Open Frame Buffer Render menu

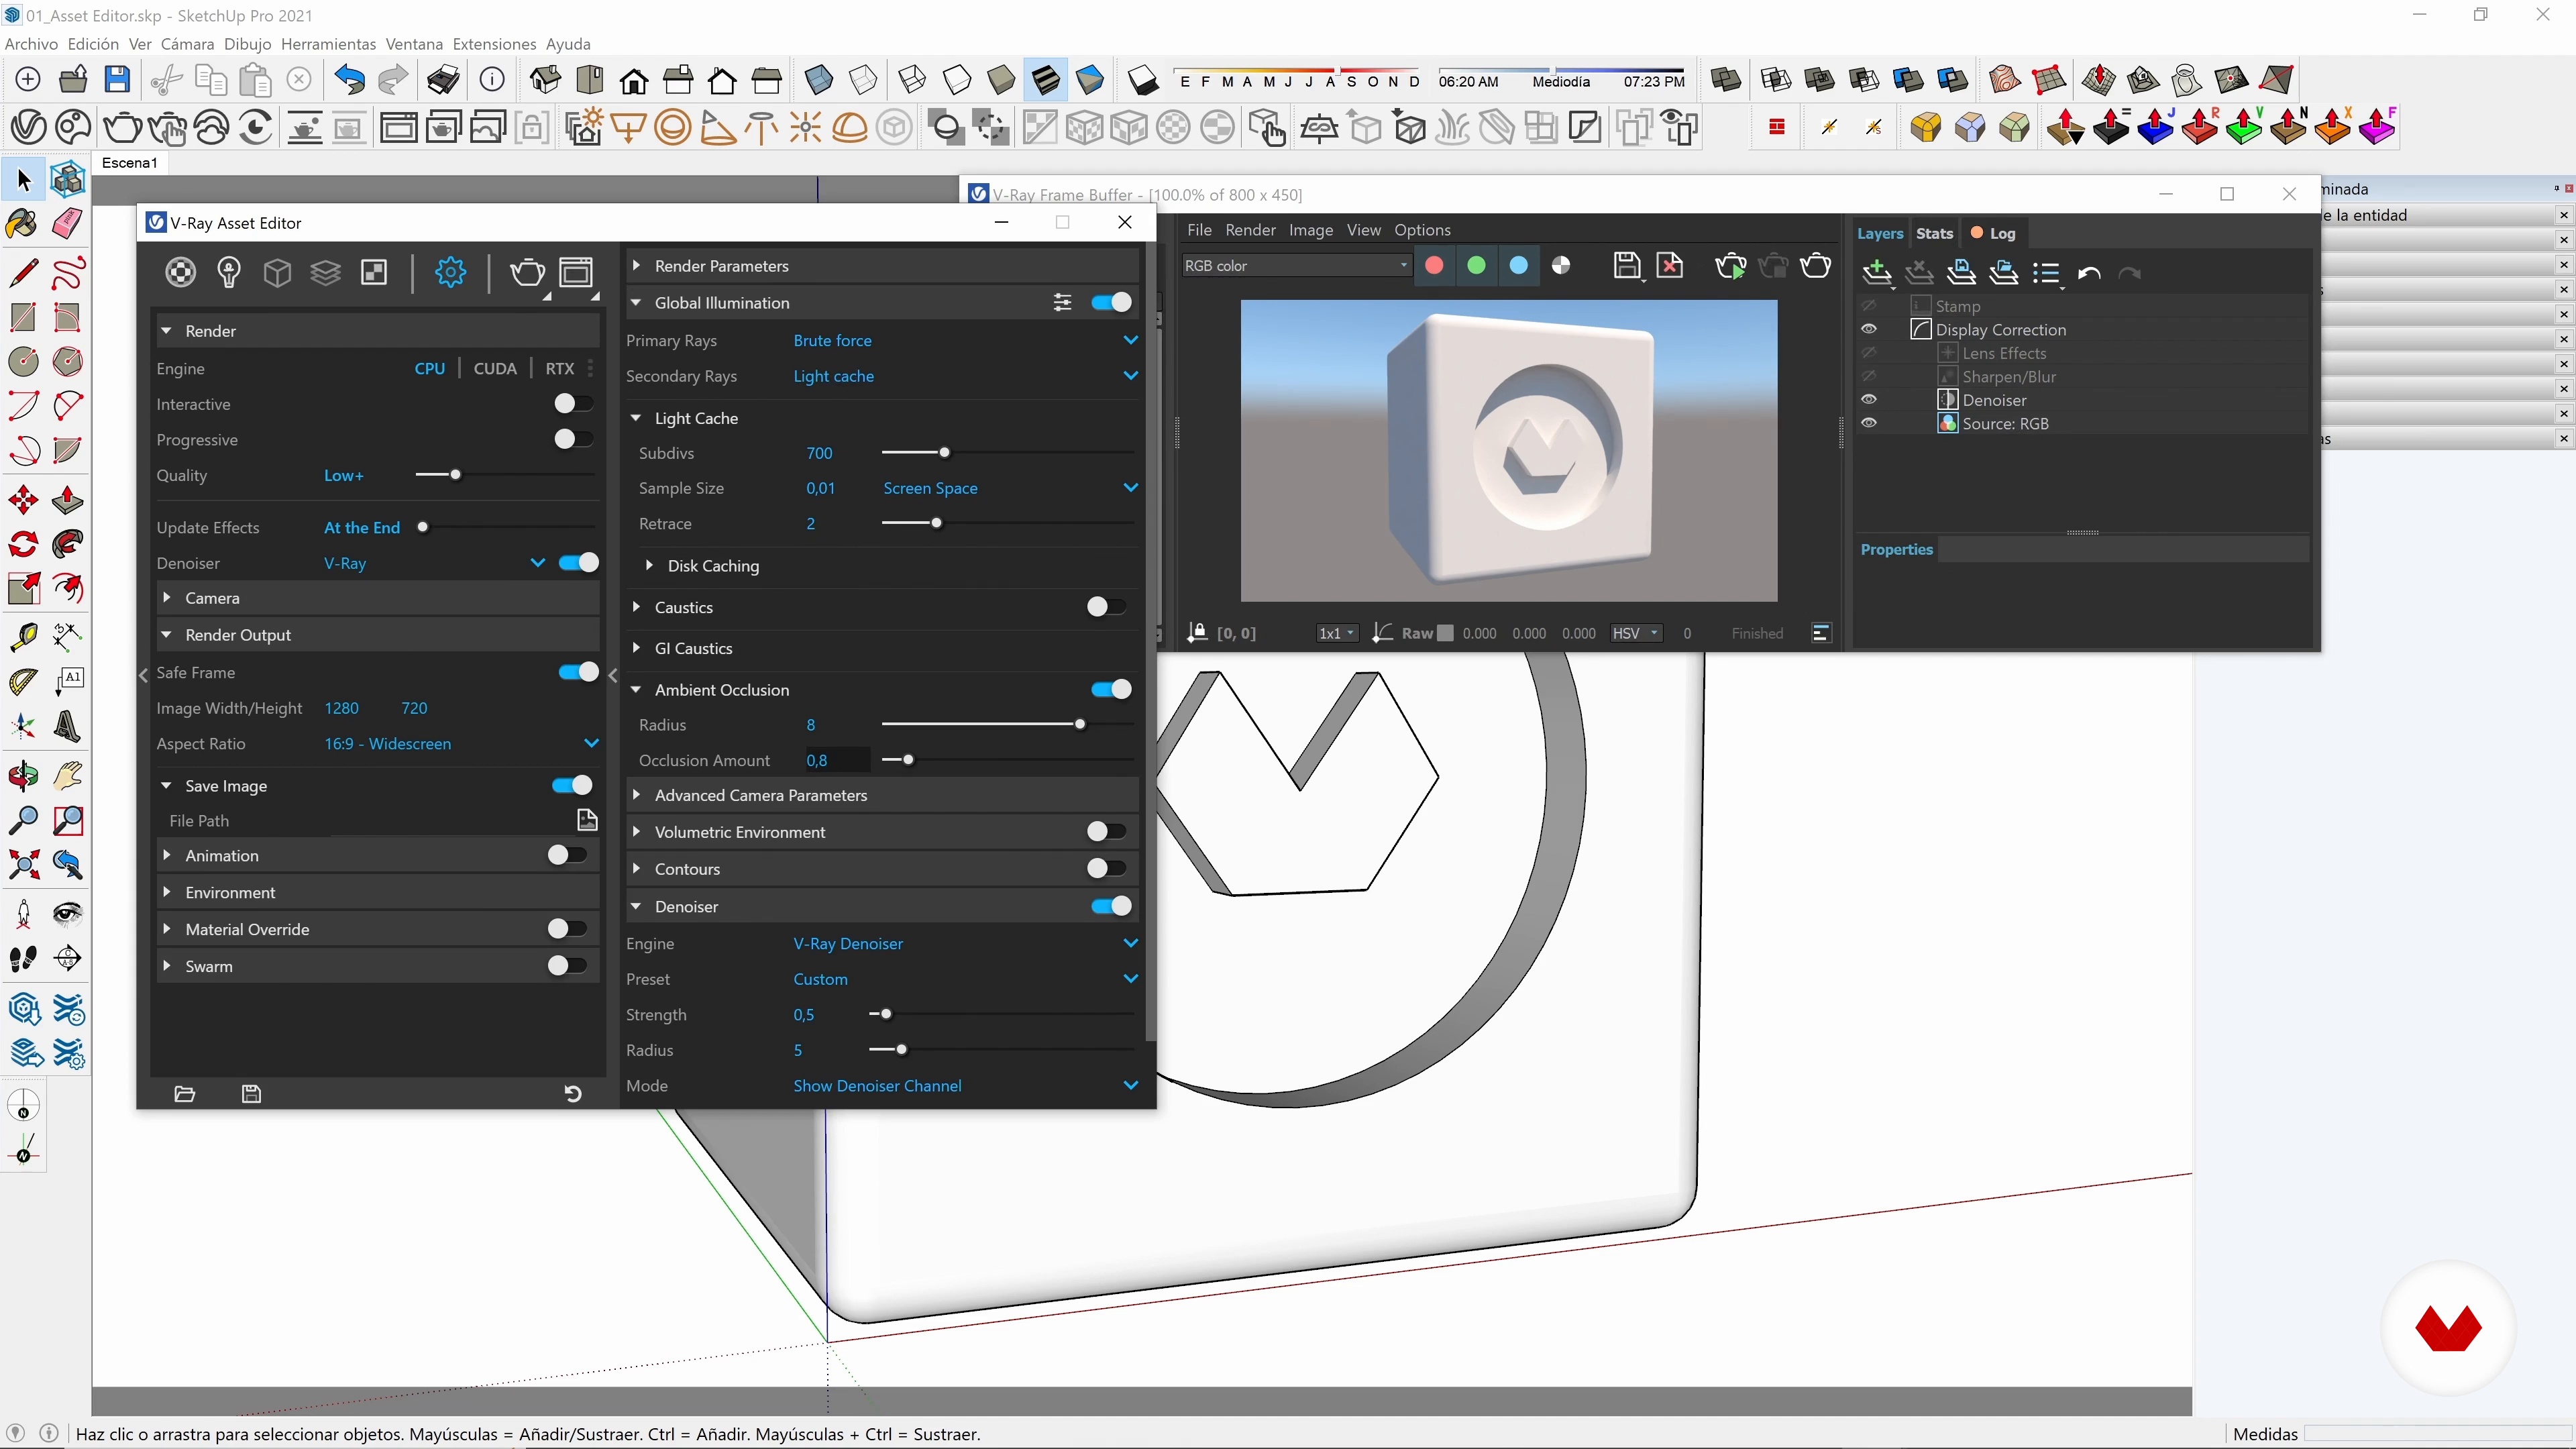click(x=1250, y=230)
